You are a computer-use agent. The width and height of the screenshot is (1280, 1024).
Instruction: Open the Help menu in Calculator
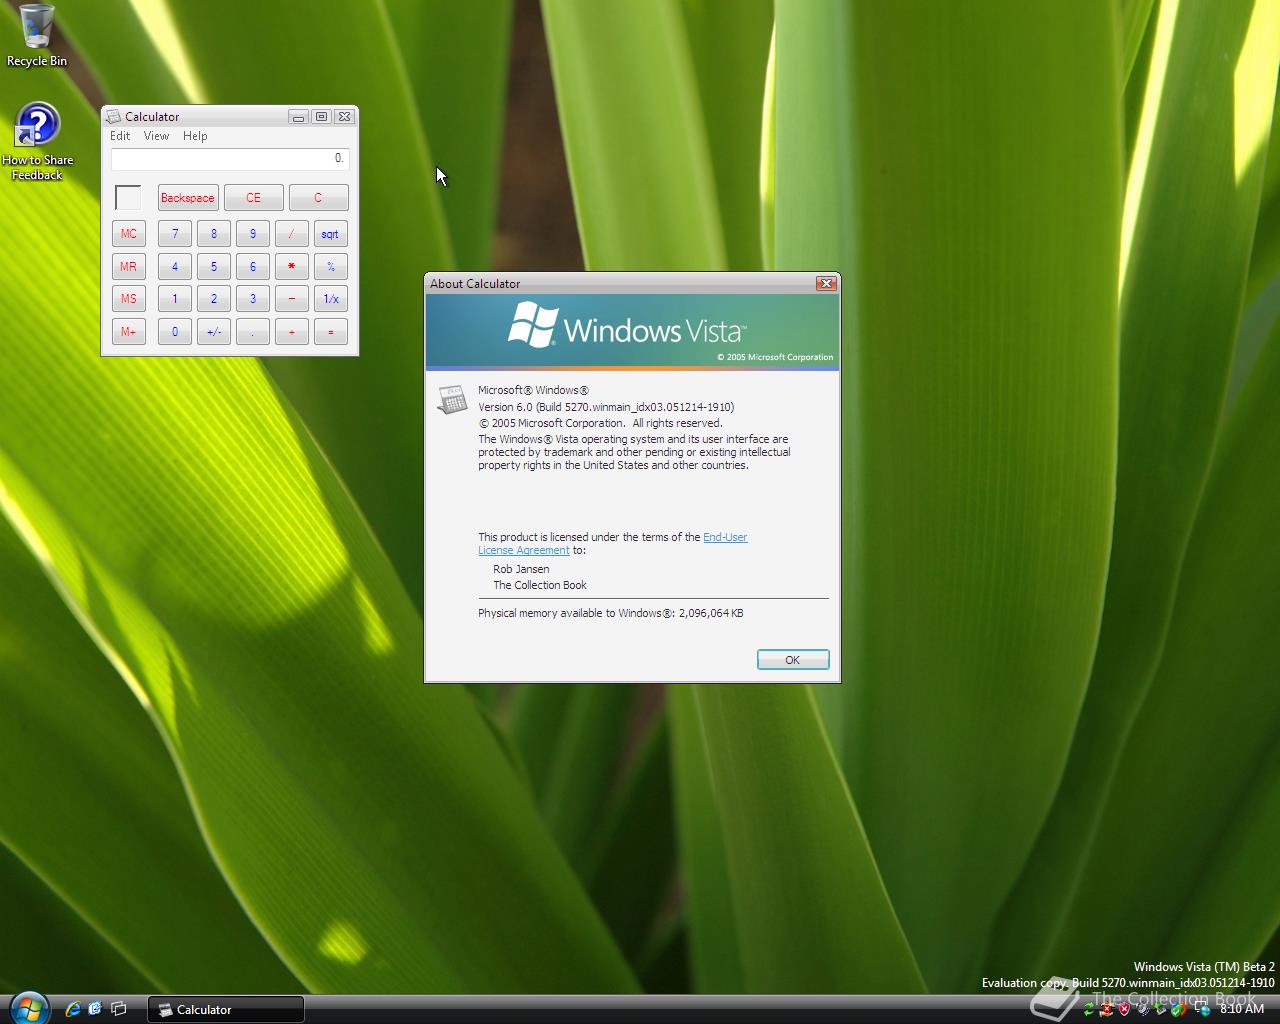pos(195,136)
